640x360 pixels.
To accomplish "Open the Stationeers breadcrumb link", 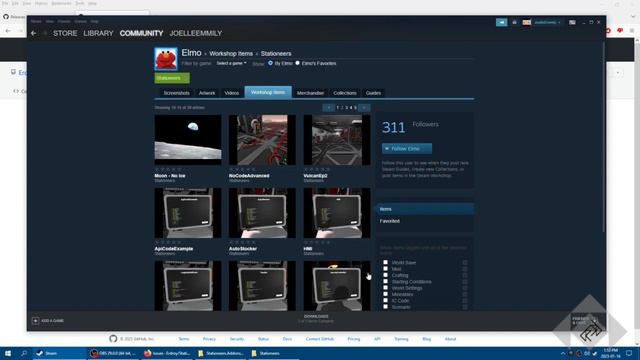I will (x=276, y=53).
